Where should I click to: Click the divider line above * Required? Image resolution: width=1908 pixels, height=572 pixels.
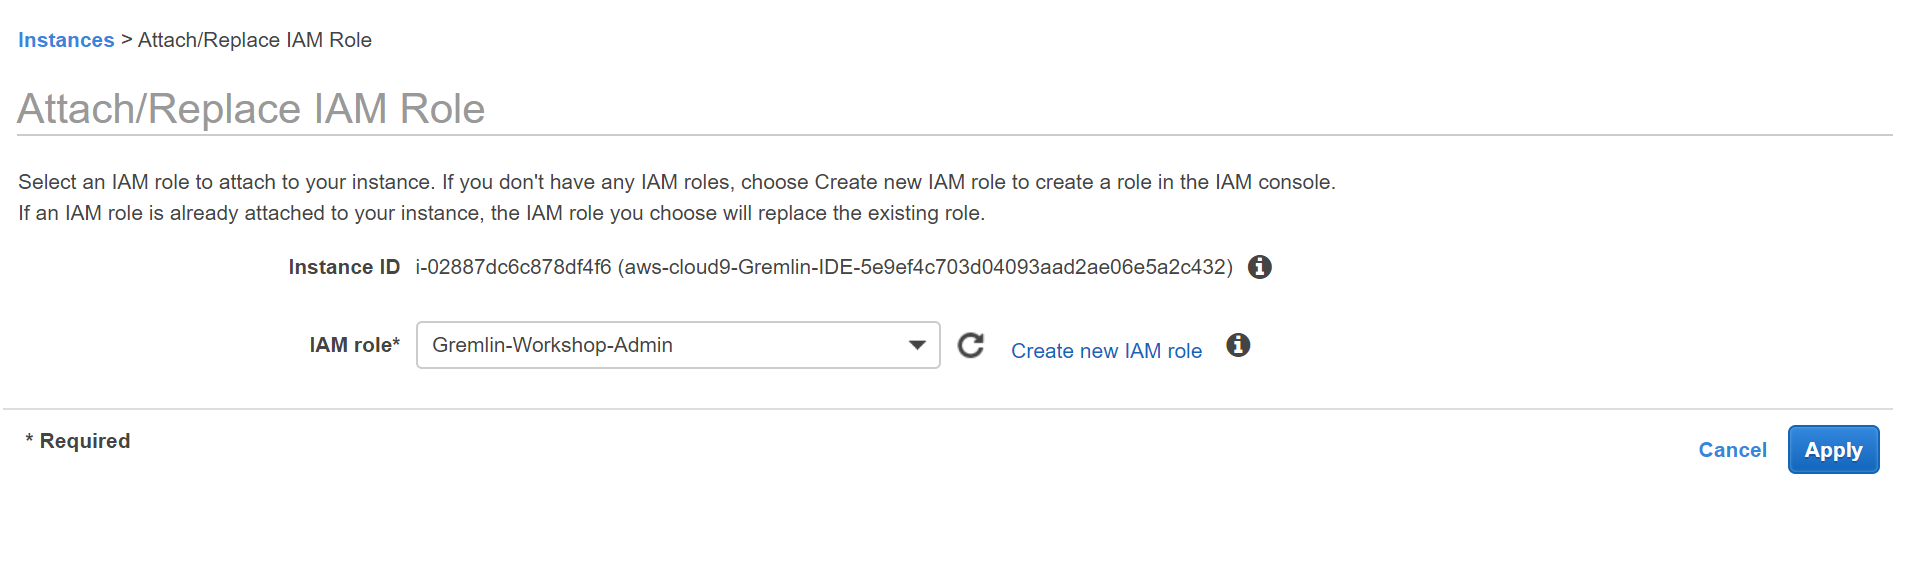pos(948,409)
